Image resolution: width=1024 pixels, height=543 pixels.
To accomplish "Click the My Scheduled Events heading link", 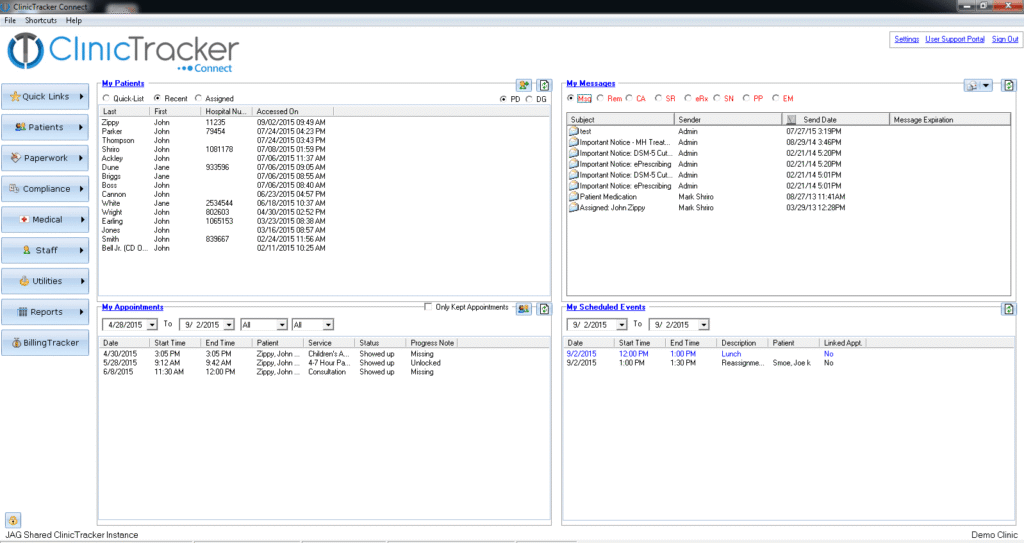I will coord(605,306).
